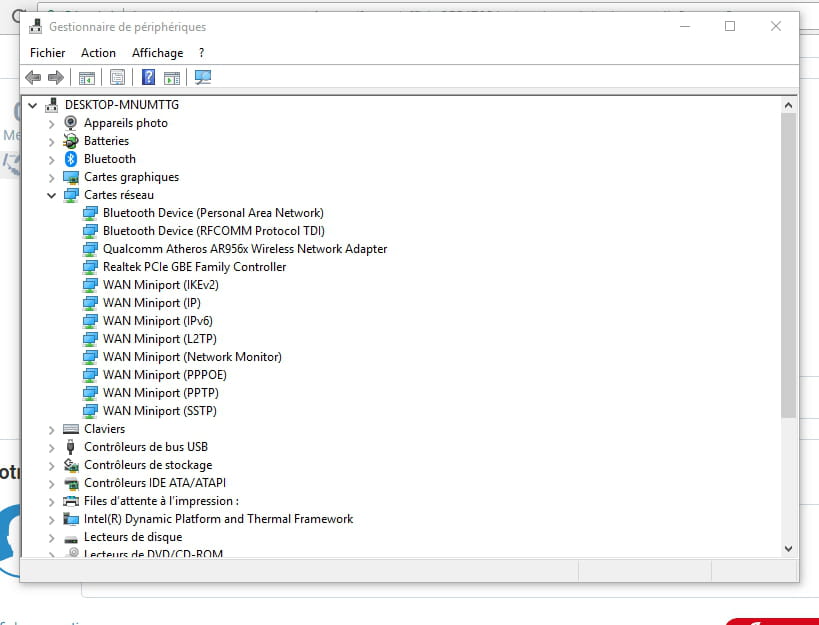Click the blue Bluetooth category icon
The width and height of the screenshot is (819, 625).
pyautogui.click(x=71, y=159)
